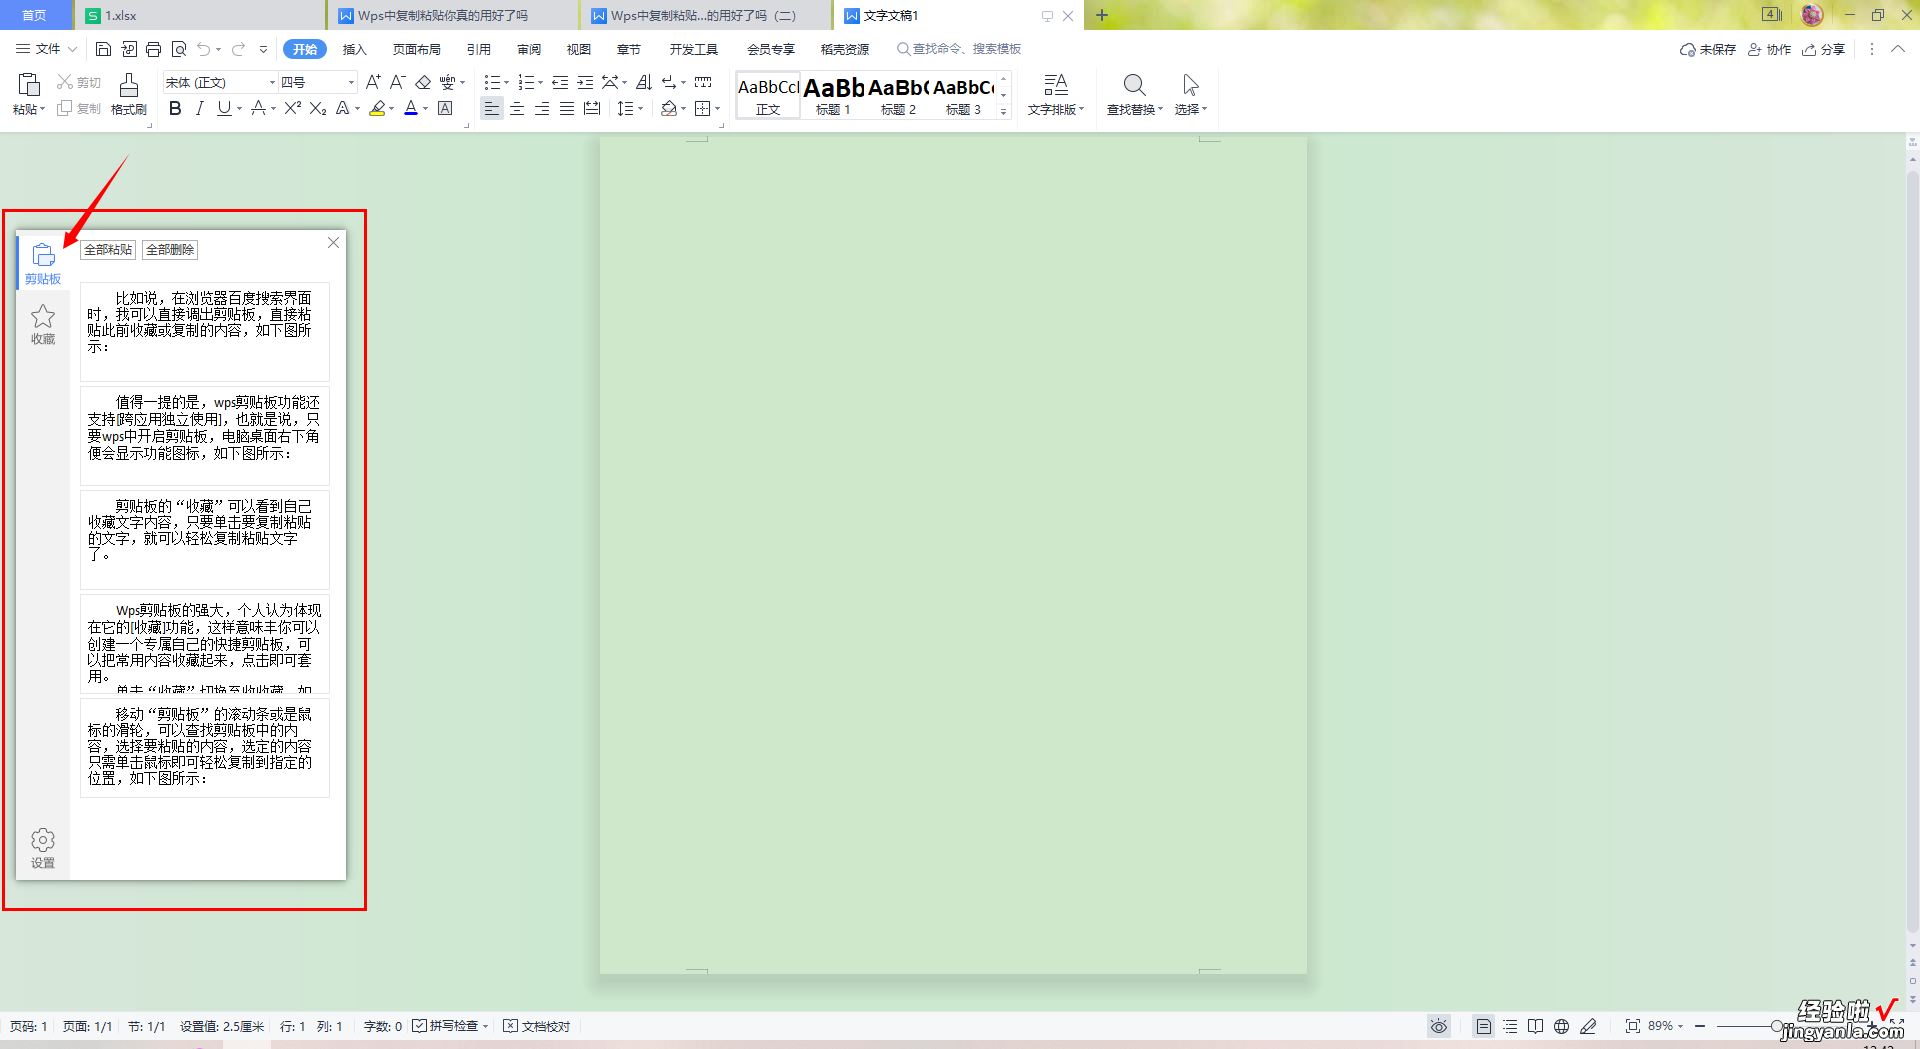Screen dimensions: 1920x1049
Task: Increase font size with A+ icon
Action: coord(373,82)
